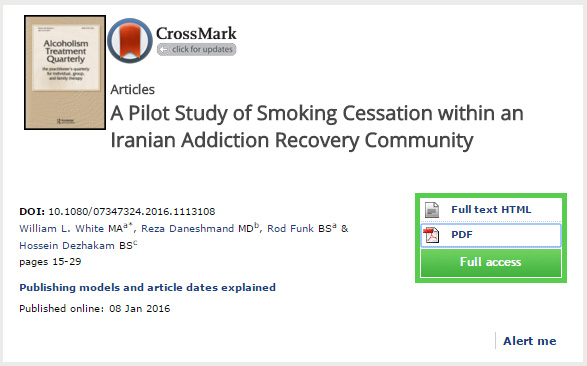Click the Published online 08 Jan 2016 text
587x366 pixels.
click(x=95, y=309)
